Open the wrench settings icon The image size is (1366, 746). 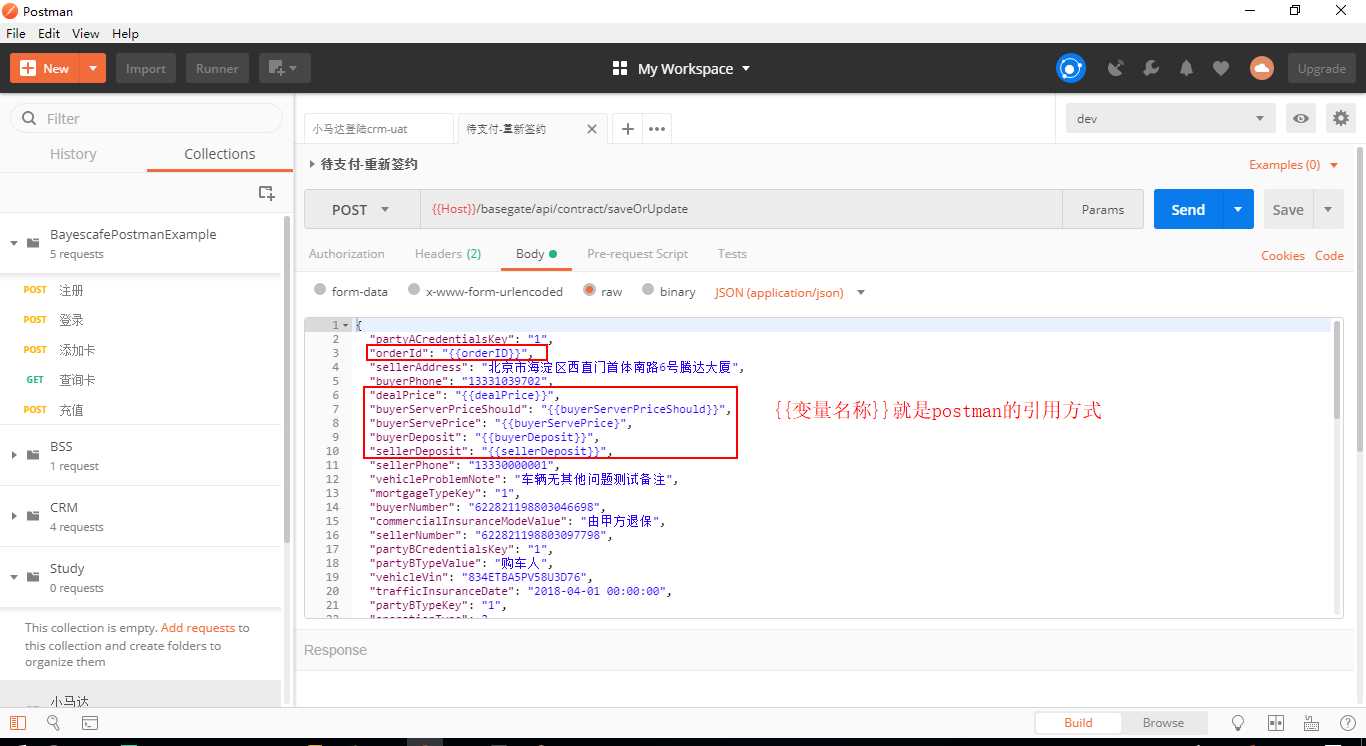coord(1151,68)
